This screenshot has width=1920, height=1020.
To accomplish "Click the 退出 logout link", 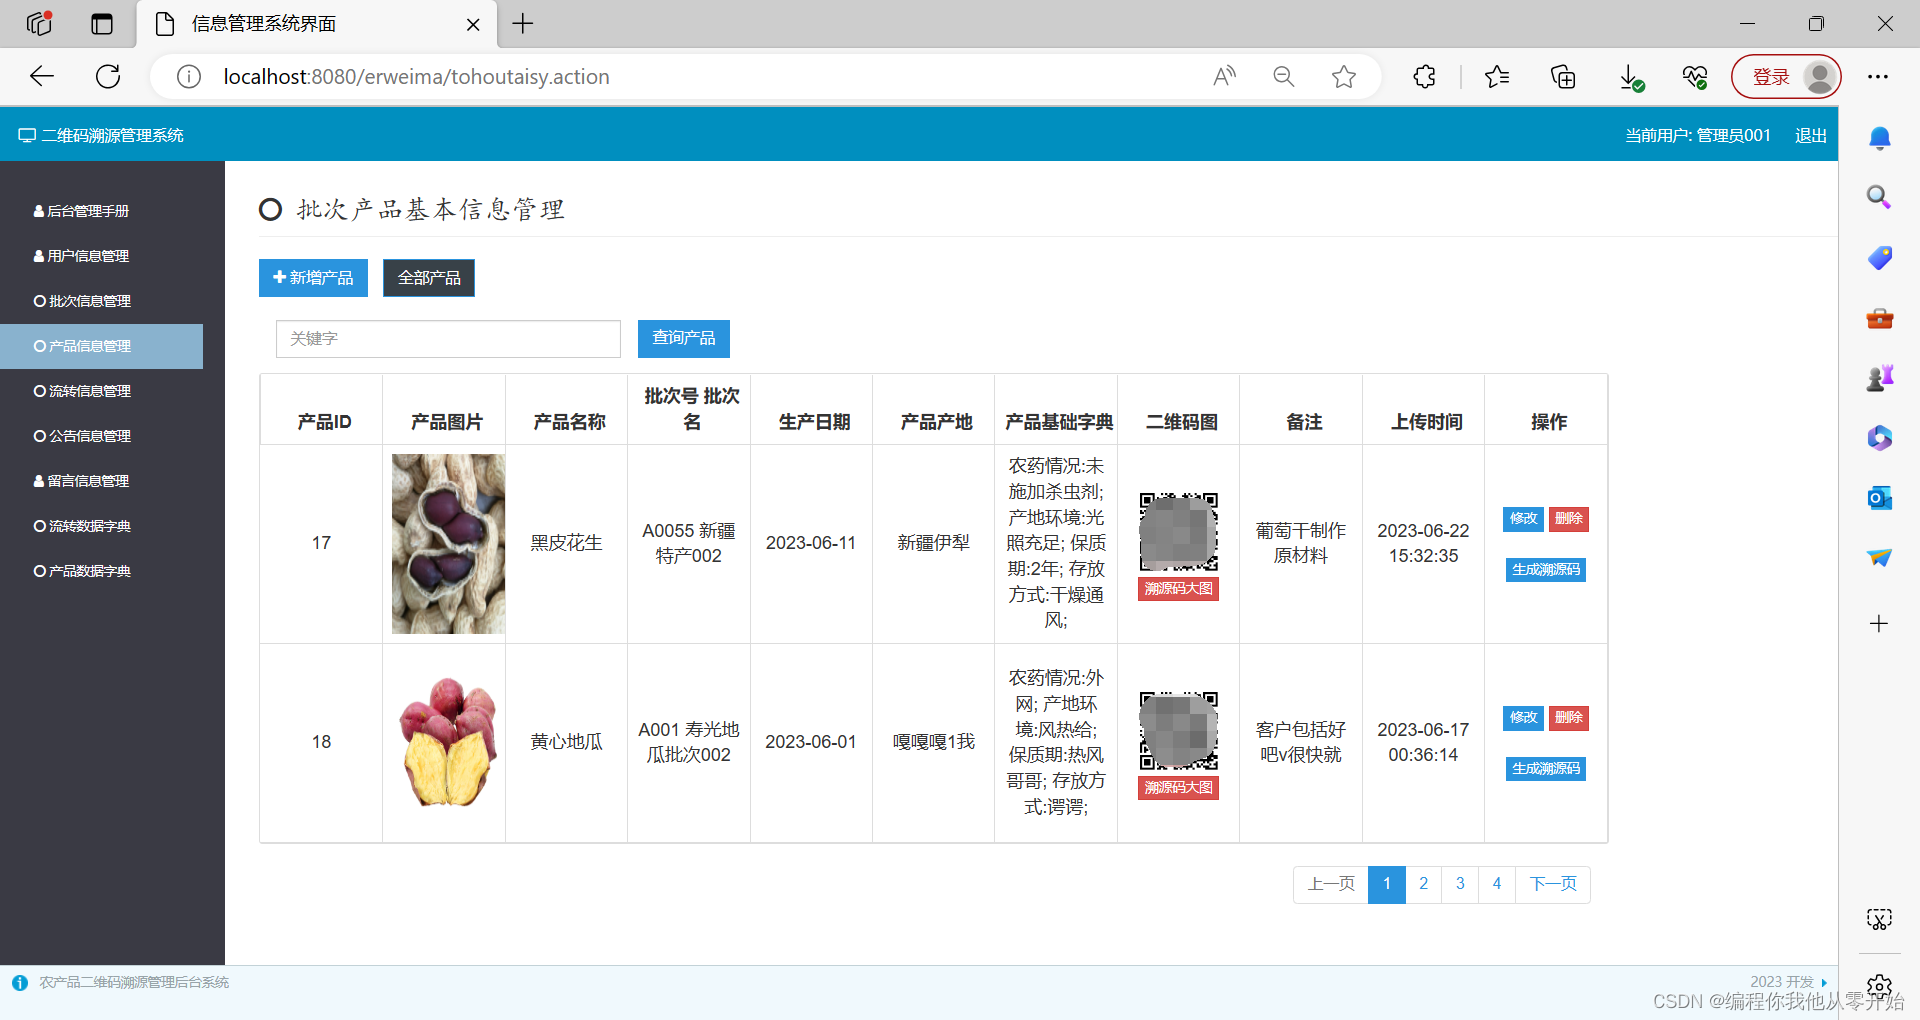I will [1810, 135].
